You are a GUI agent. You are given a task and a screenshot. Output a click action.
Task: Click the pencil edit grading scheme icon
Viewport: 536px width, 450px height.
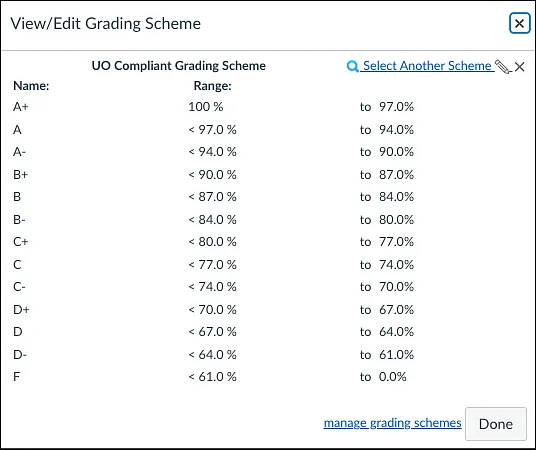point(502,66)
